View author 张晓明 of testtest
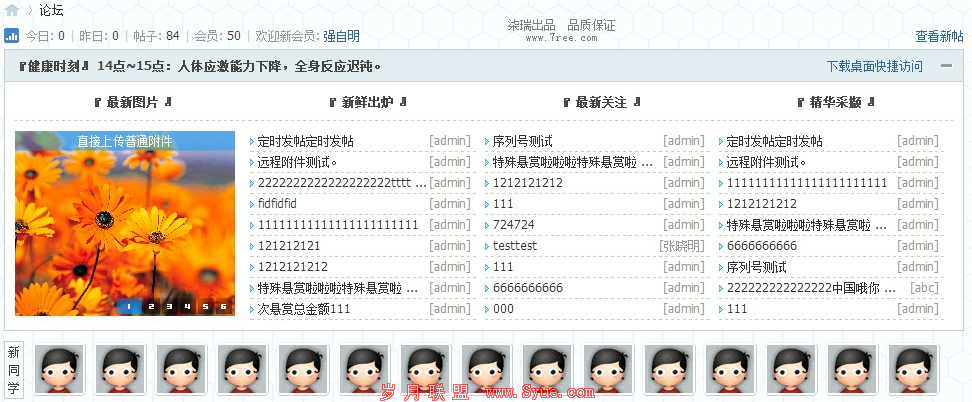 [682, 246]
